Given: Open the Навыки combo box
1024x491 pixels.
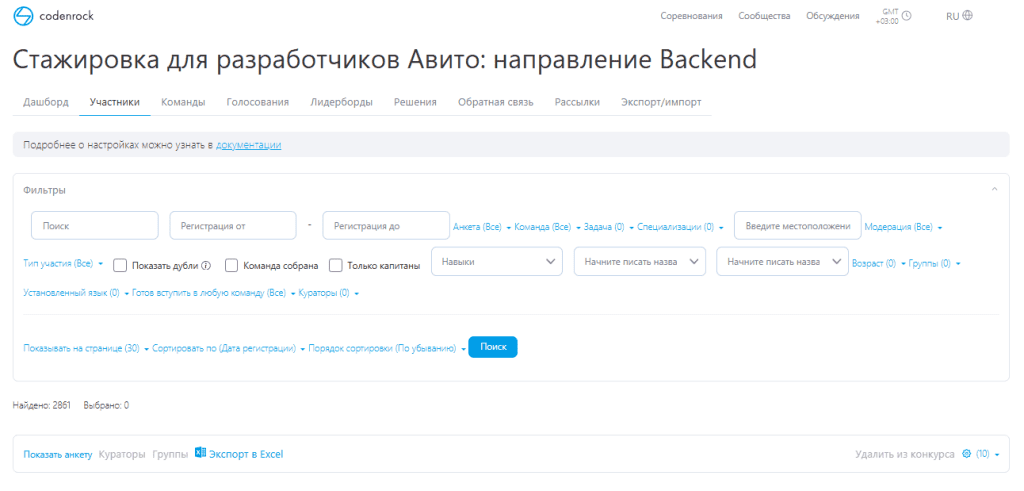Looking at the screenshot, I should (497, 261).
